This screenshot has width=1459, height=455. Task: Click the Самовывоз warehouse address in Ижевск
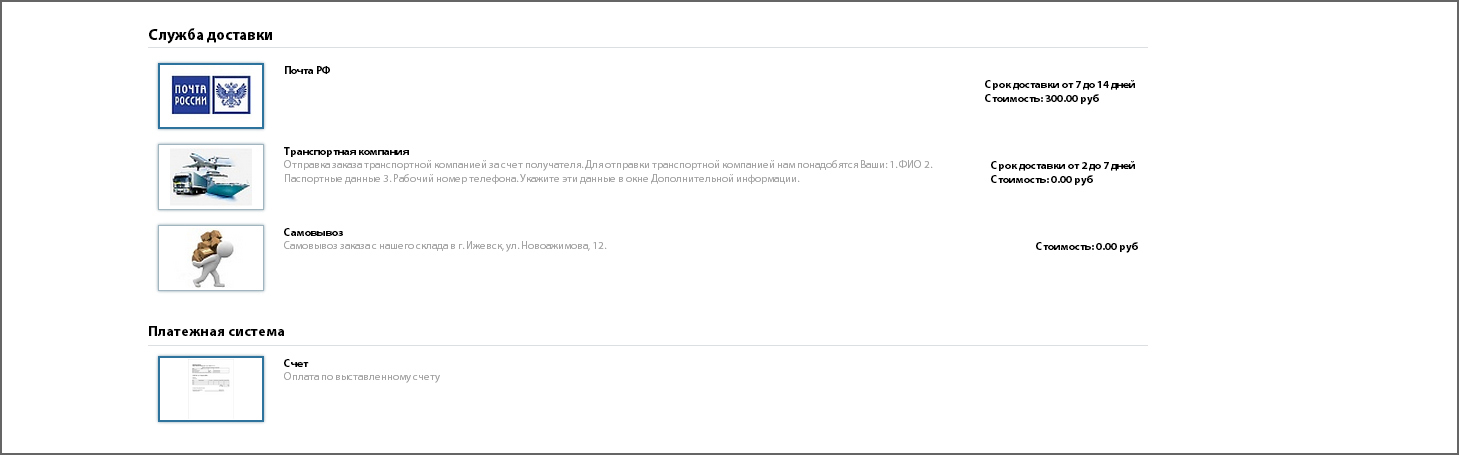point(445,245)
